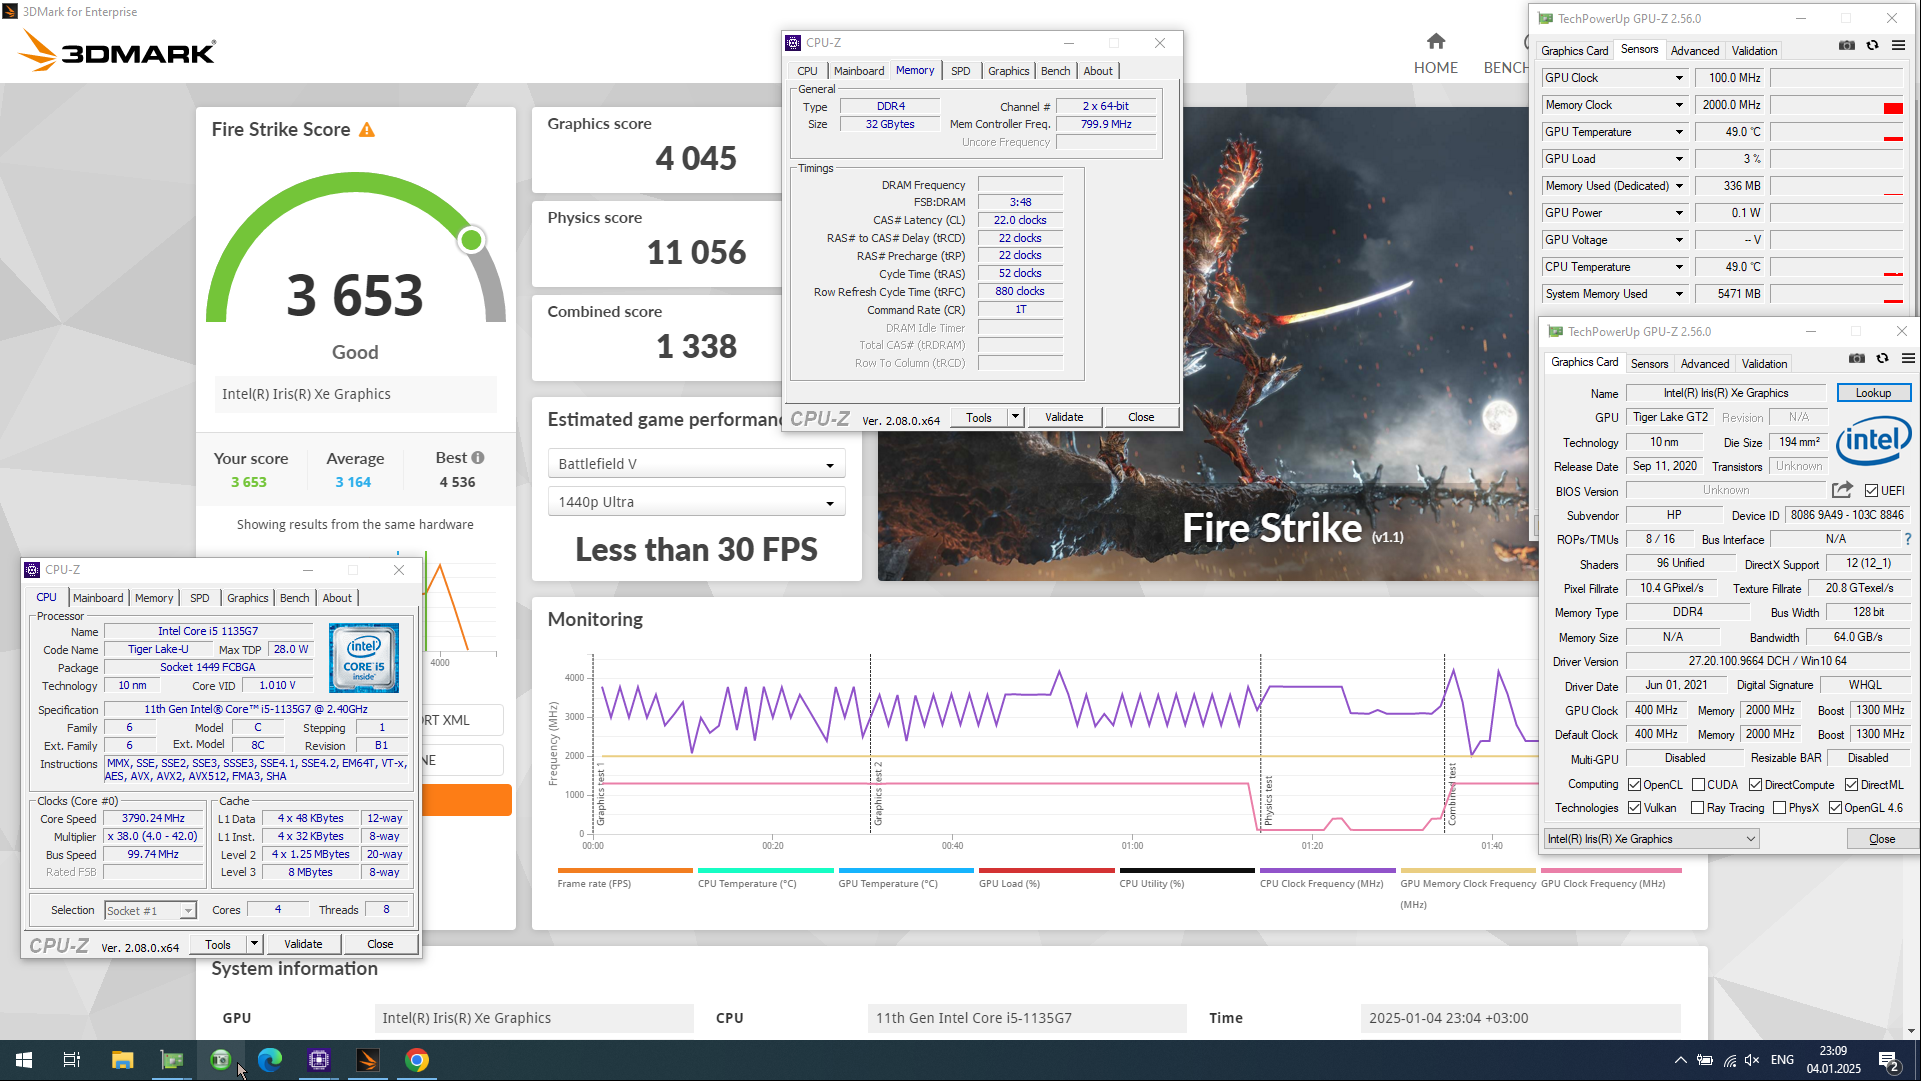
Task: Switch to CPU-Z in the taskbar
Action: 319,1060
